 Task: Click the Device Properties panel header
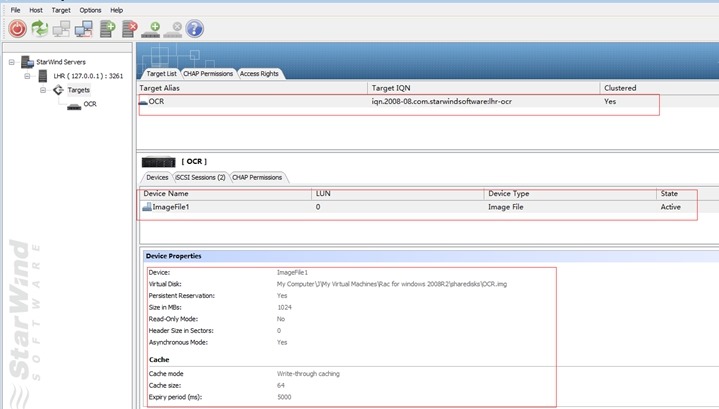click(x=431, y=256)
